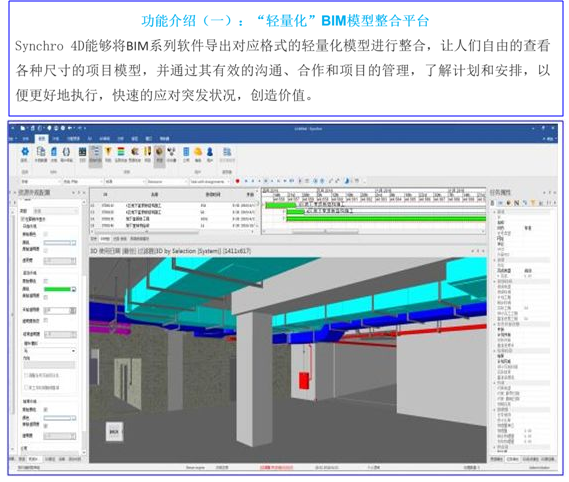This screenshot has height=482, width=569.
Task: Click the blue gear icon in the ribbon
Action: 25,152
